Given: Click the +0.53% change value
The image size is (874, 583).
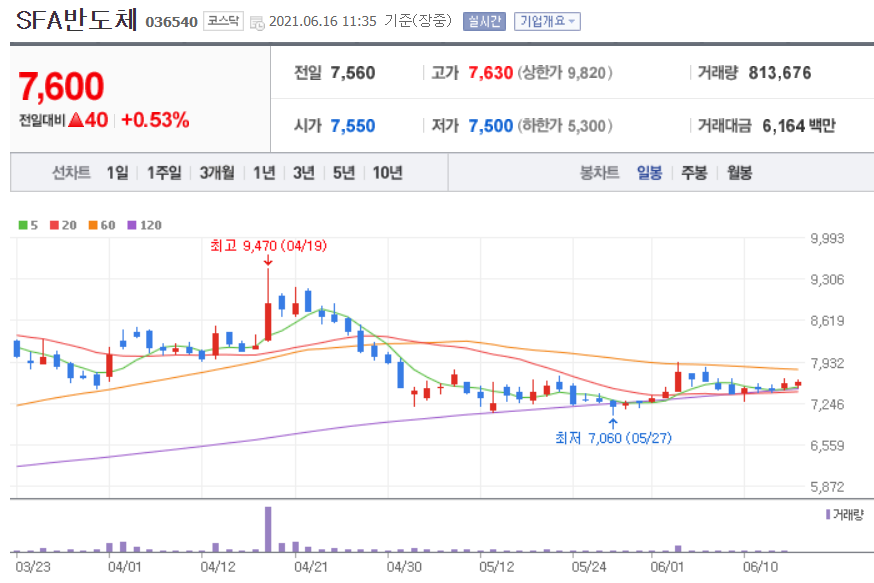Looking at the screenshot, I should (x=156, y=120).
